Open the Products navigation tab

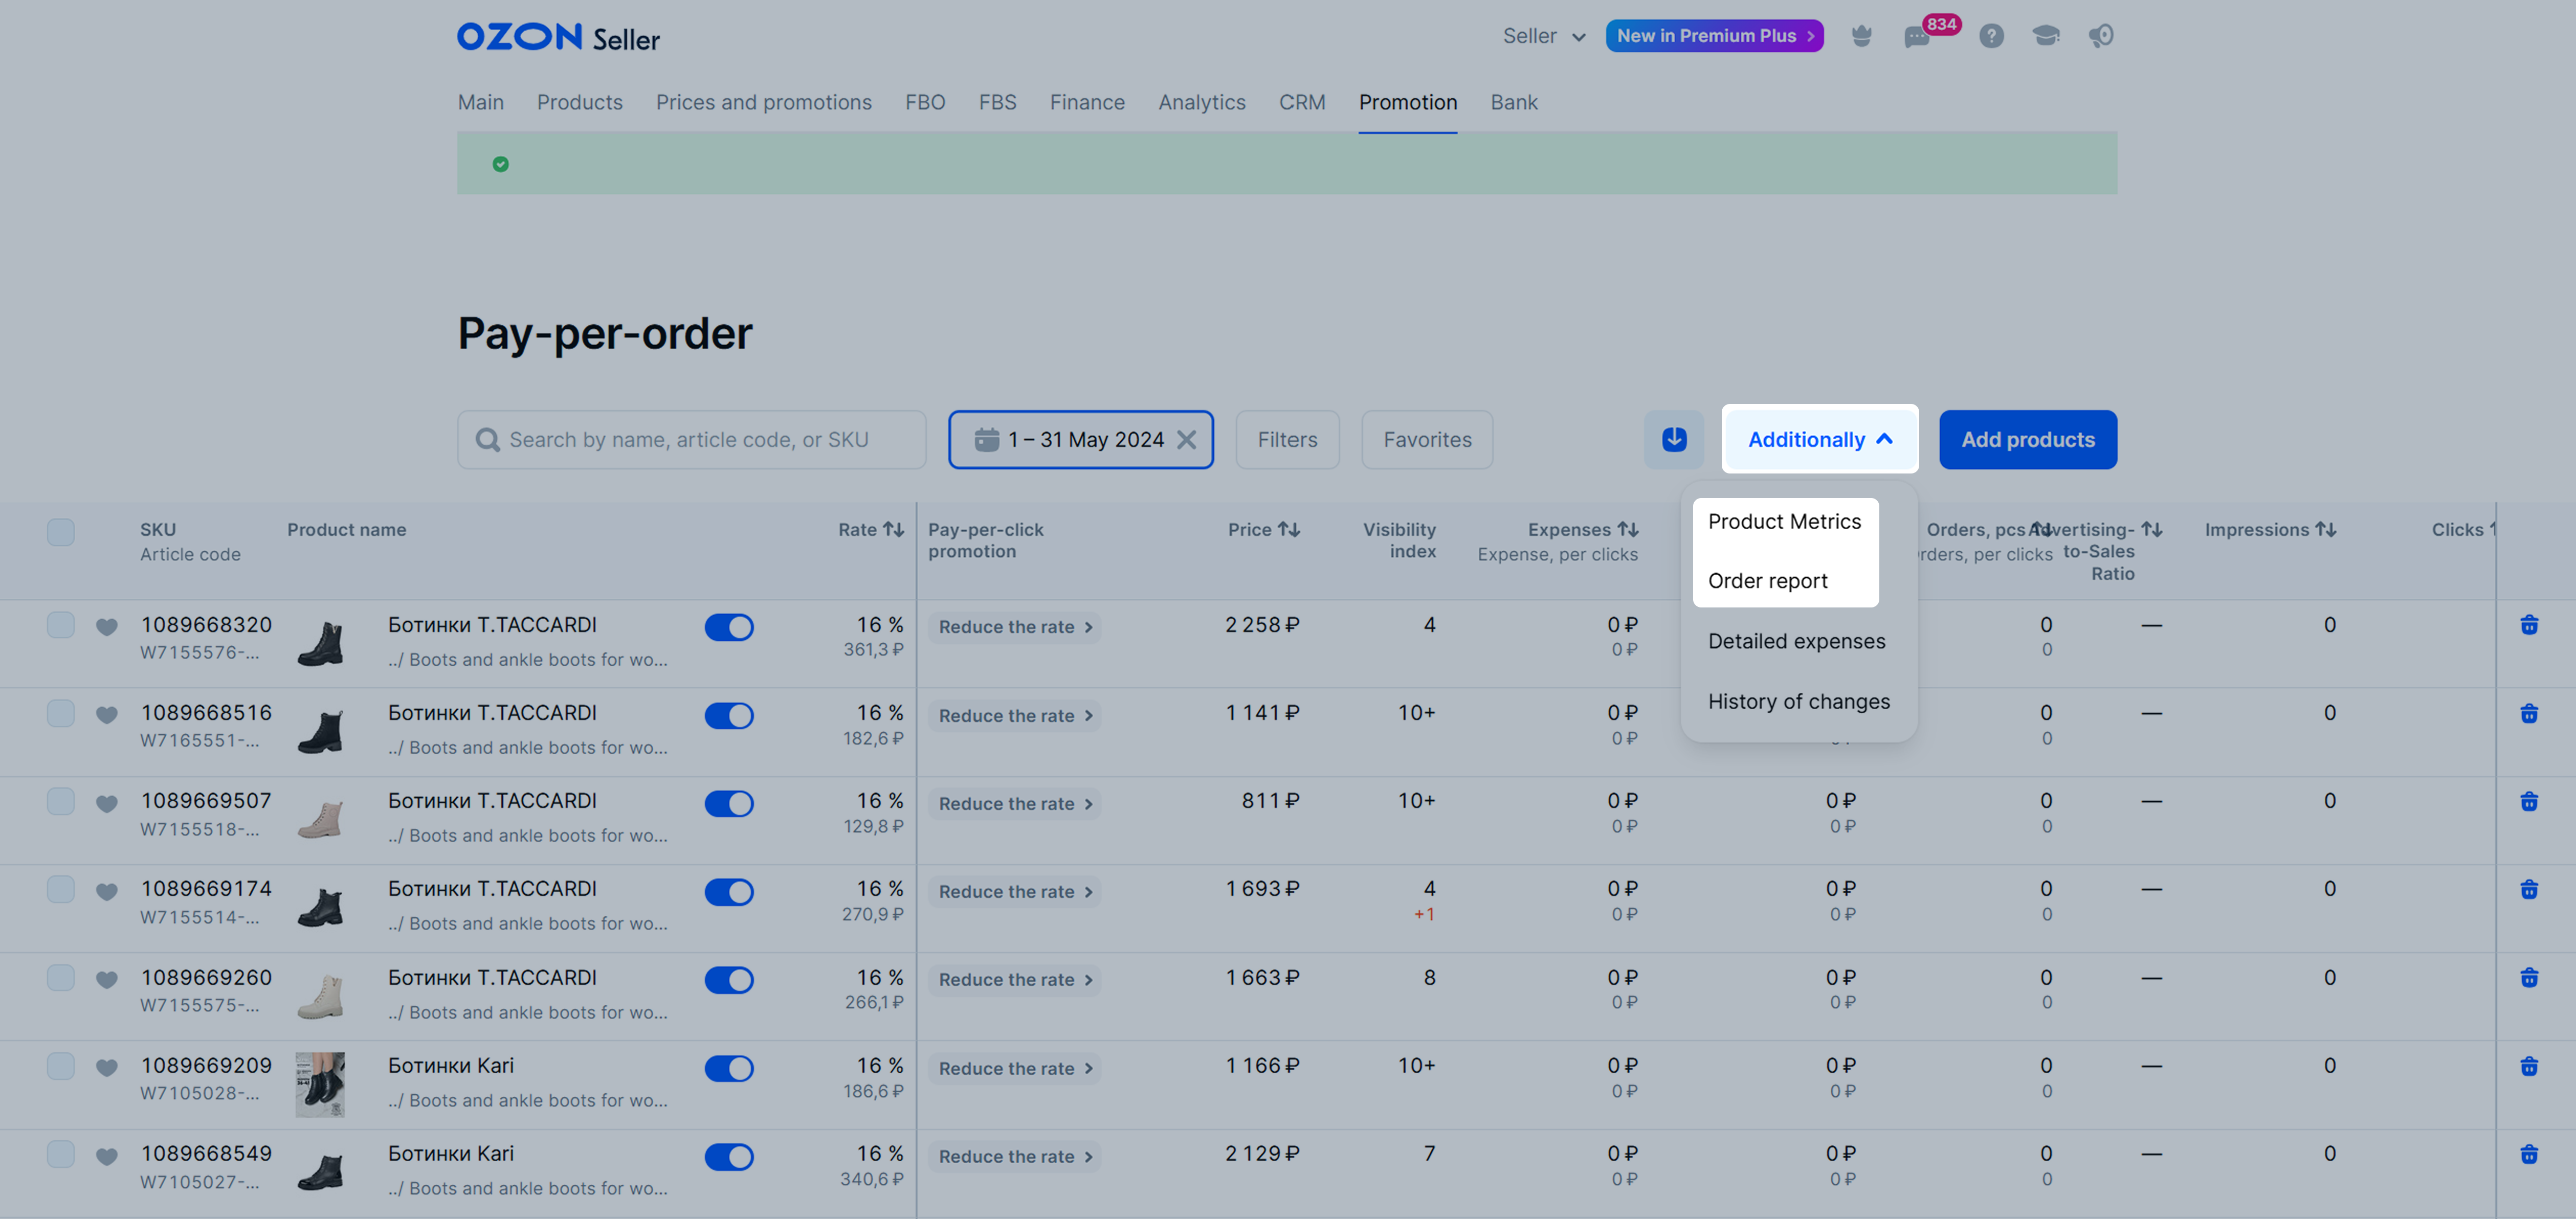579,102
